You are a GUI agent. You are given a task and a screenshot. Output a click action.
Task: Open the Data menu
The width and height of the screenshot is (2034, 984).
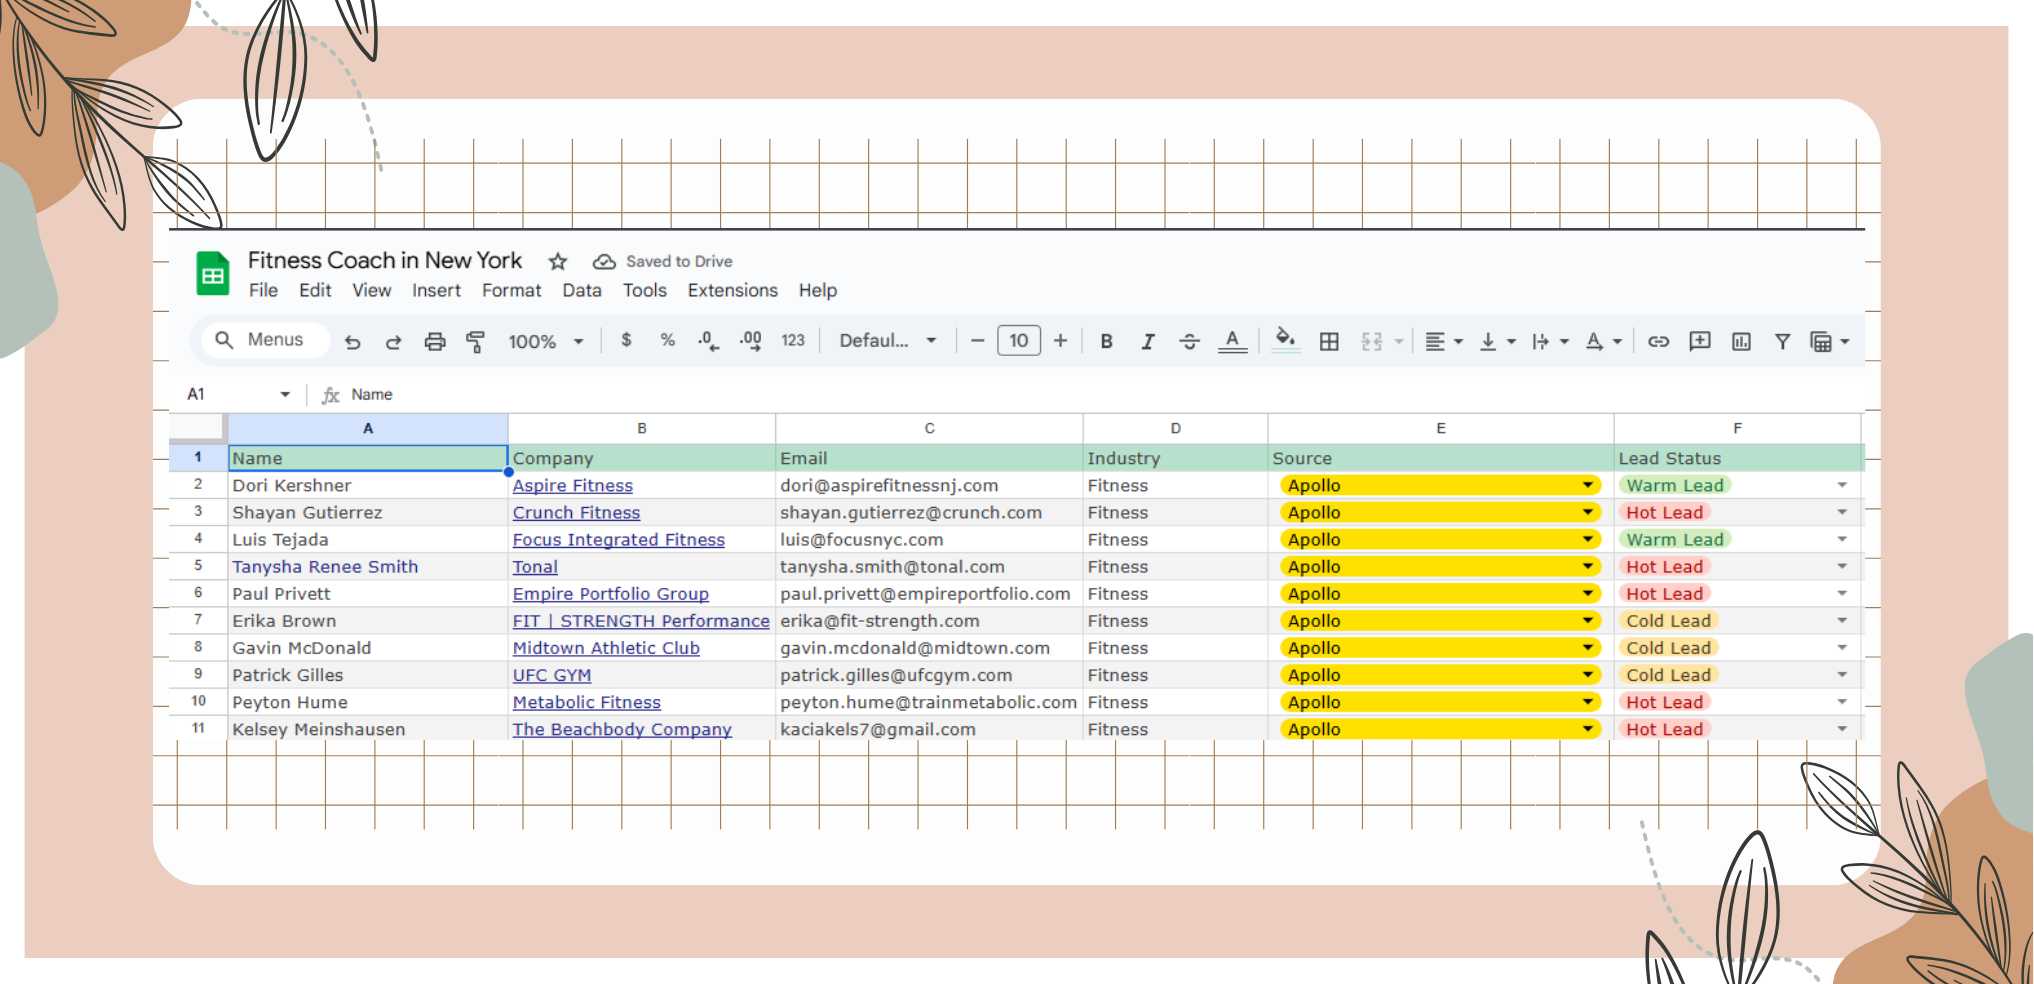(x=582, y=290)
